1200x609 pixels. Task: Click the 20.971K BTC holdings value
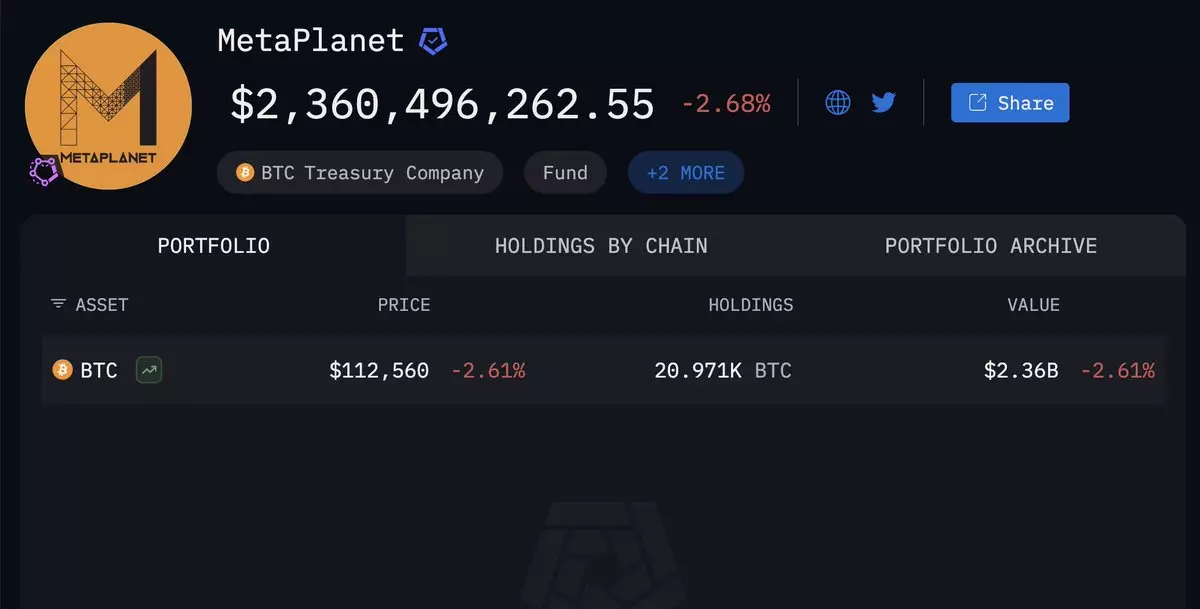[723, 370]
